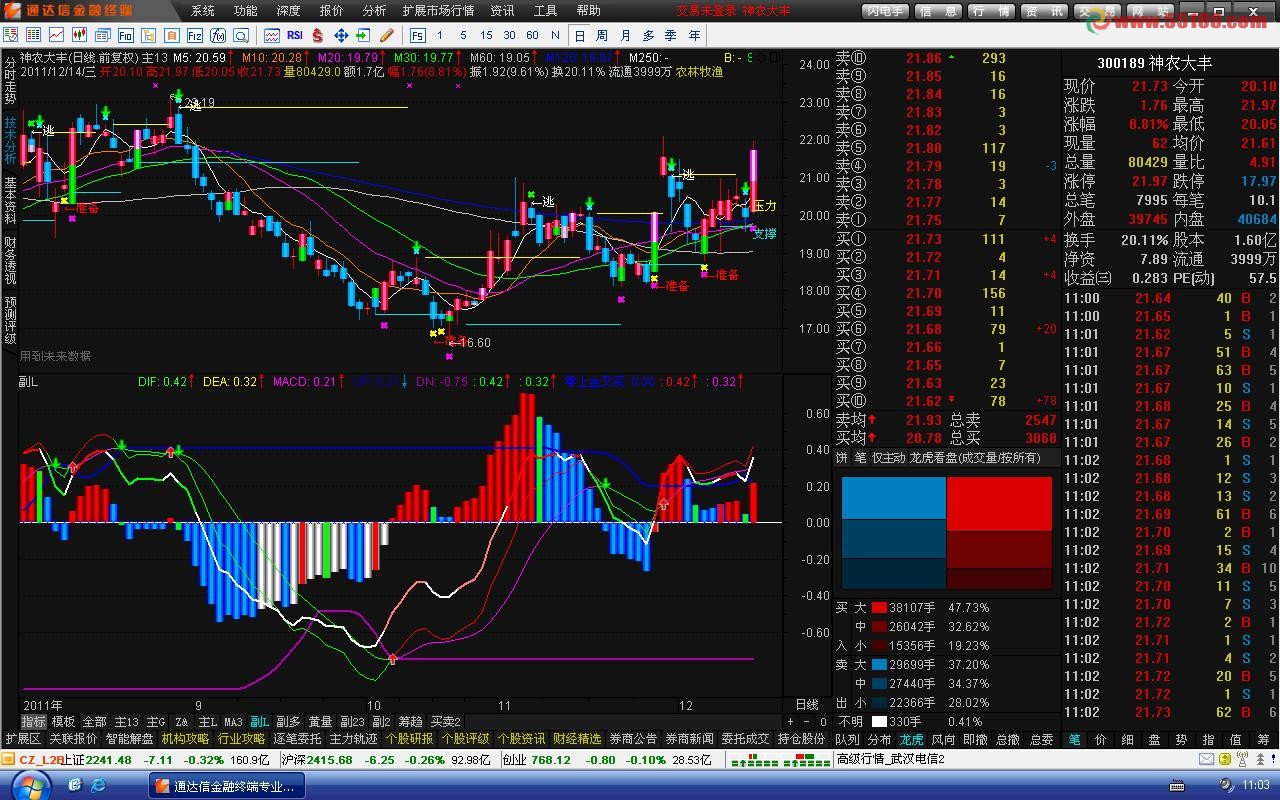This screenshot has width=1280, height=800.
Task: Switch to the 分布 panel tab
Action: pos(880,739)
